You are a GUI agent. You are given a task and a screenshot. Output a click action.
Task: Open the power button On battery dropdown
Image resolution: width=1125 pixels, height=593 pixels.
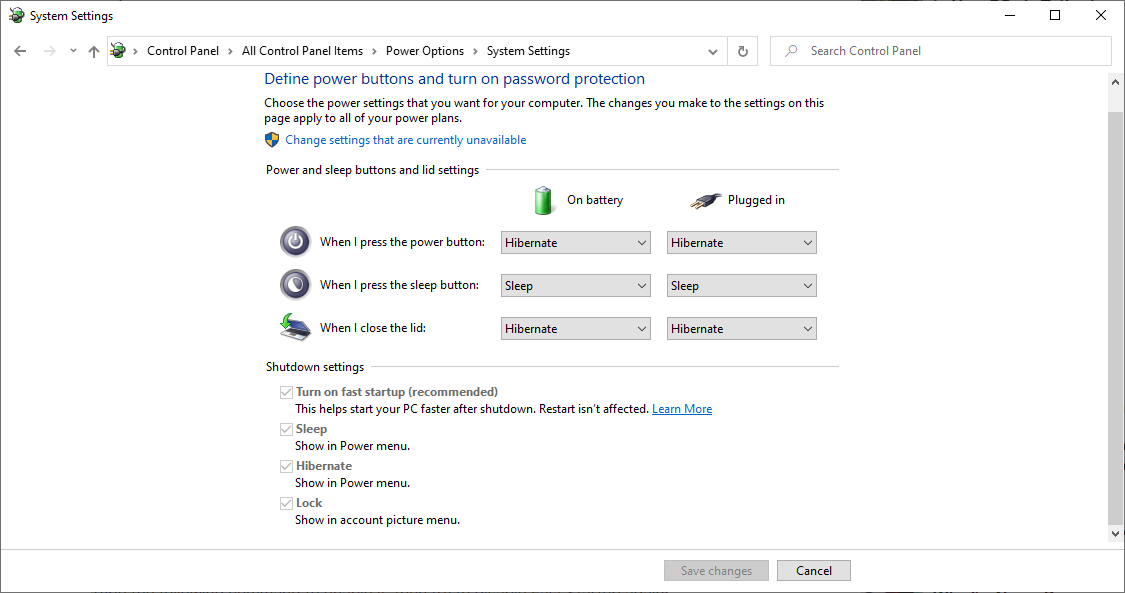[575, 242]
